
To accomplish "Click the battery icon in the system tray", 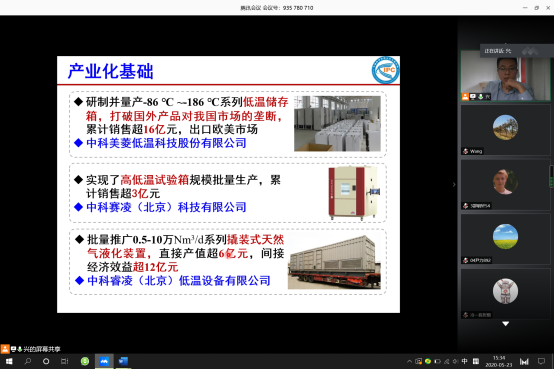I will tap(437, 362).
